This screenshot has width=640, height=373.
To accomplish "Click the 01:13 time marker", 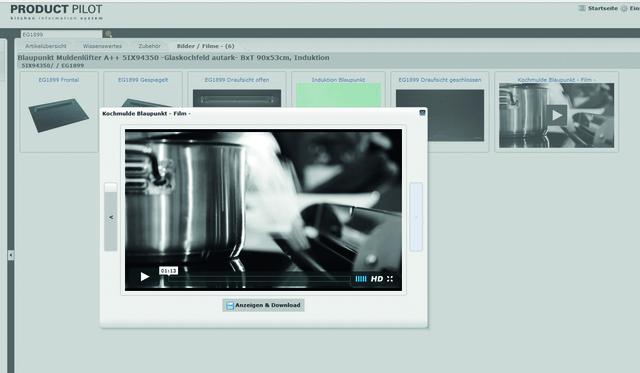I will point(169,271).
